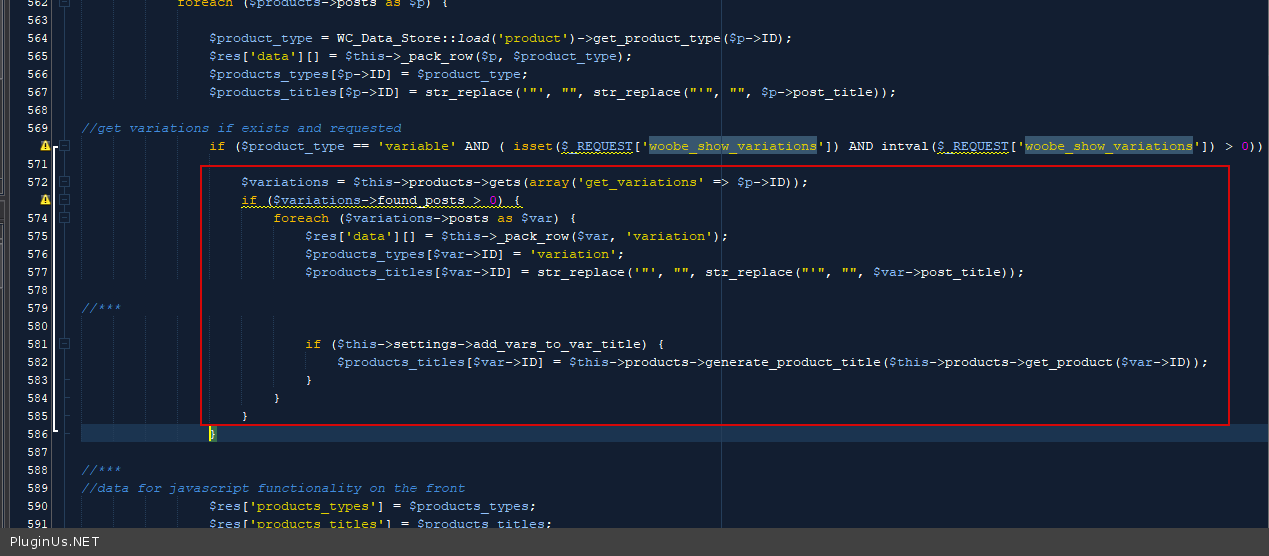Click 'woobe_show_variations' inside the intval call
The height and width of the screenshot is (556, 1269).
(1109, 146)
